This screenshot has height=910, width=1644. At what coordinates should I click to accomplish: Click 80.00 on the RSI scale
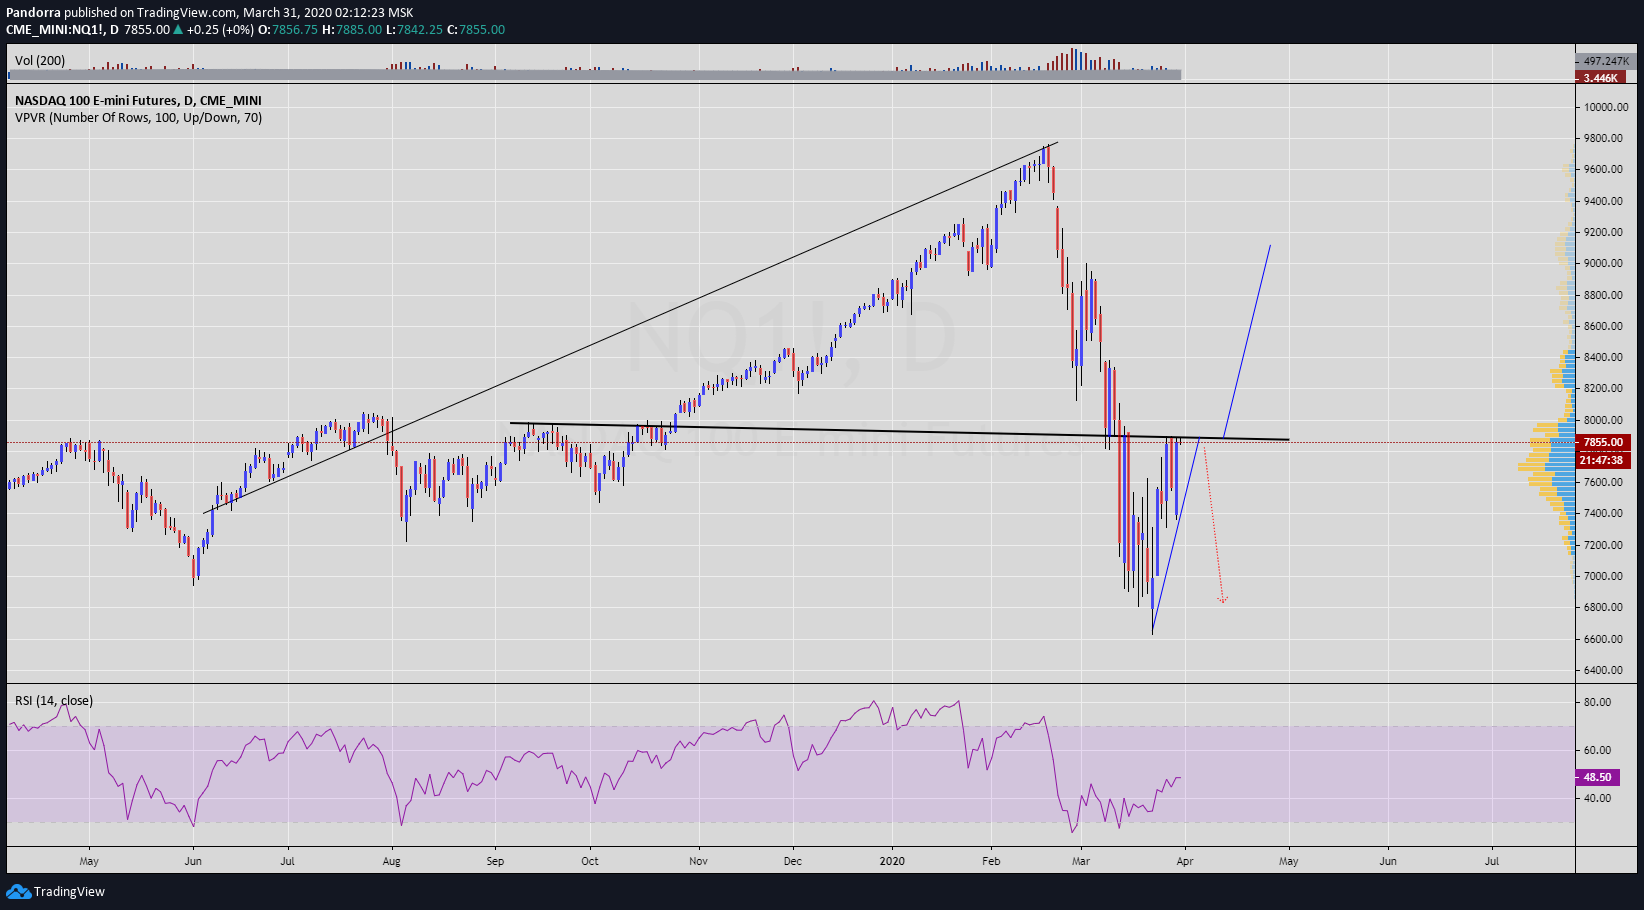point(1597,702)
